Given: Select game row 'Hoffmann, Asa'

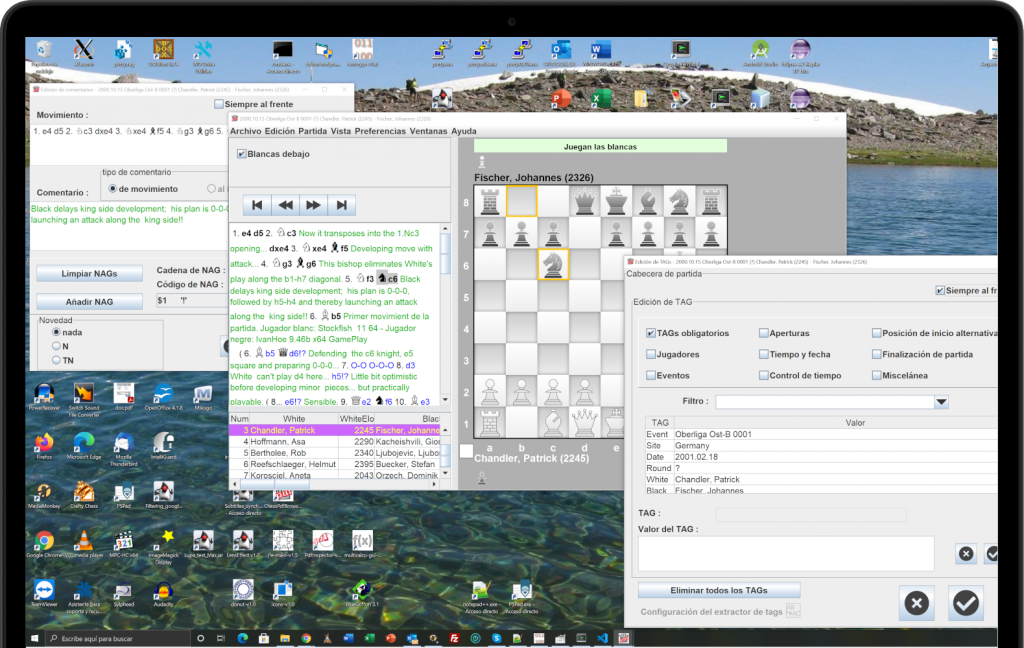Looking at the screenshot, I should [x=336, y=442].
